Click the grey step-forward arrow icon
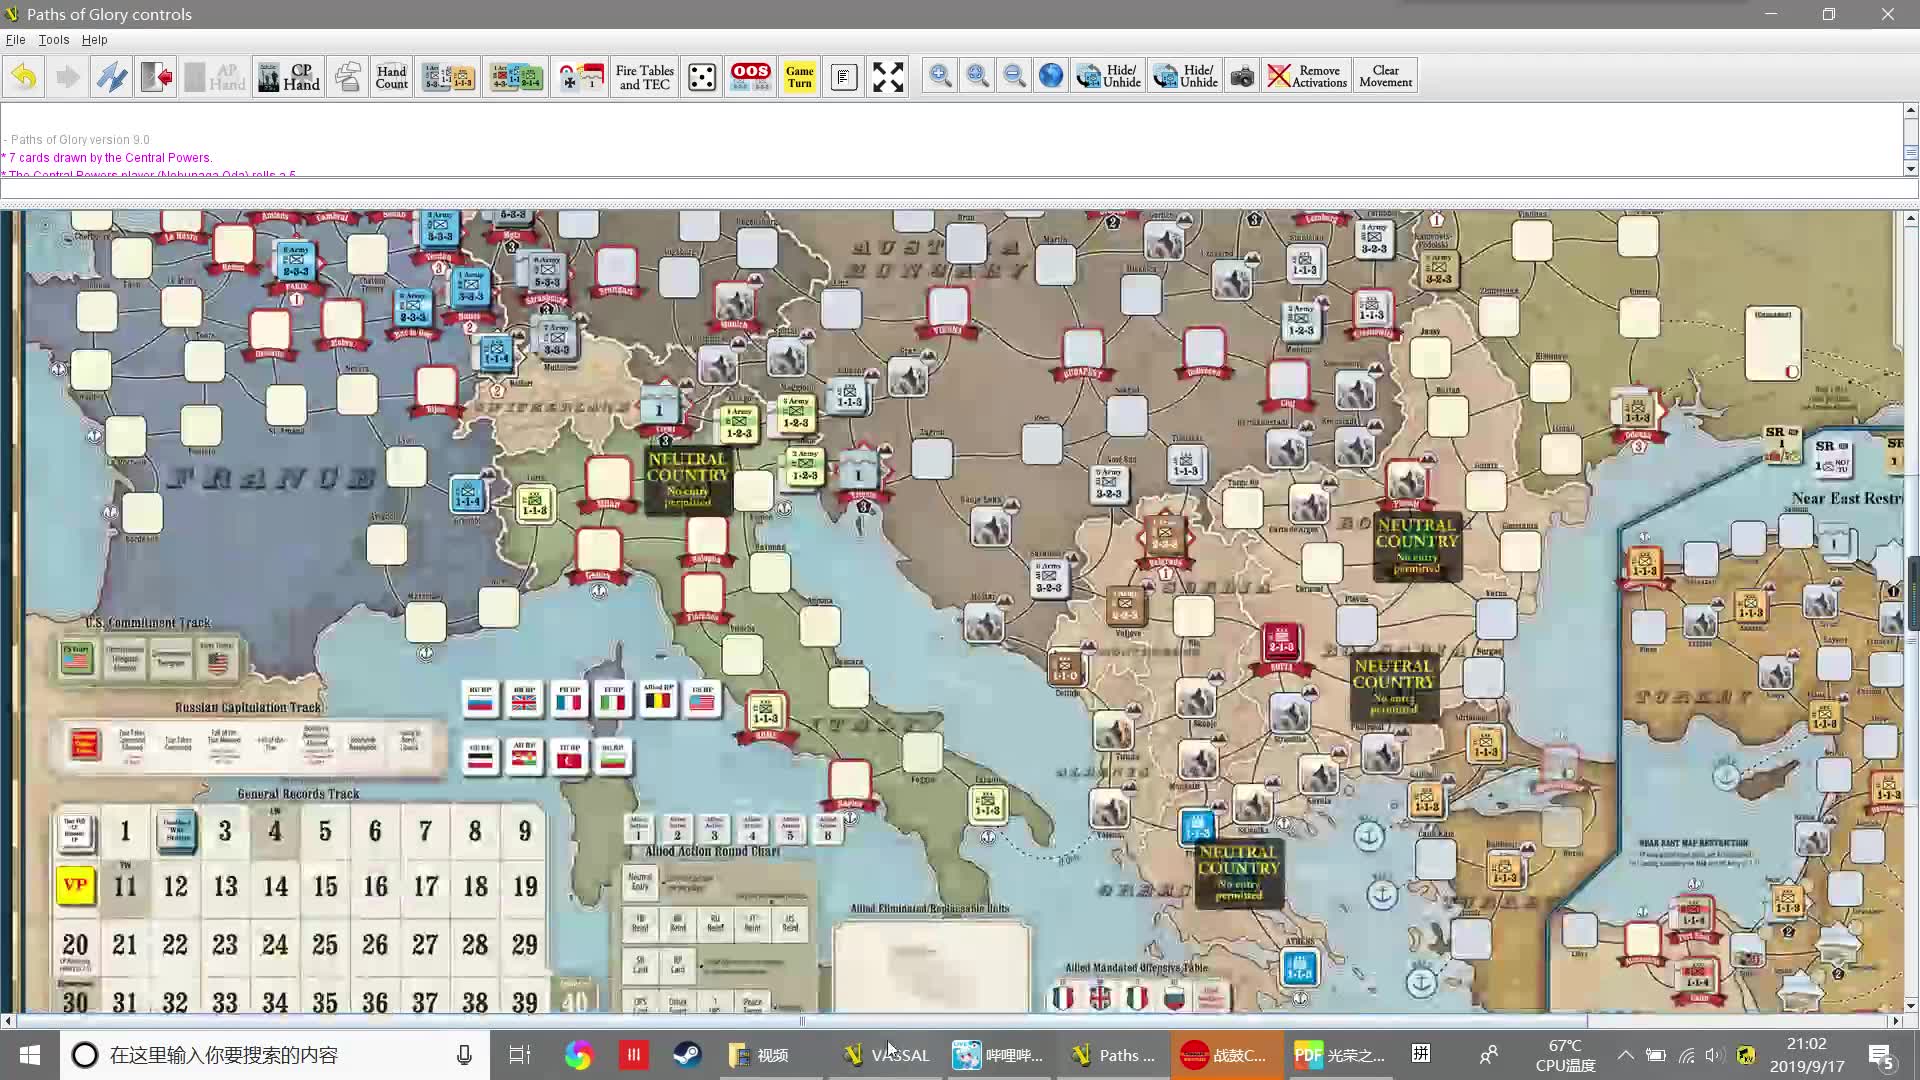This screenshot has width=1920, height=1080. [x=67, y=77]
